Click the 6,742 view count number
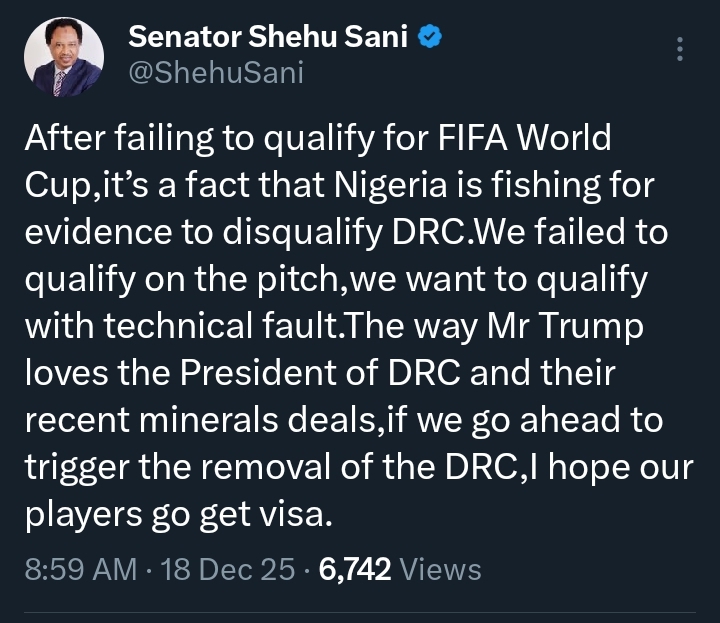This screenshot has height=623, width=720. pos(354,570)
